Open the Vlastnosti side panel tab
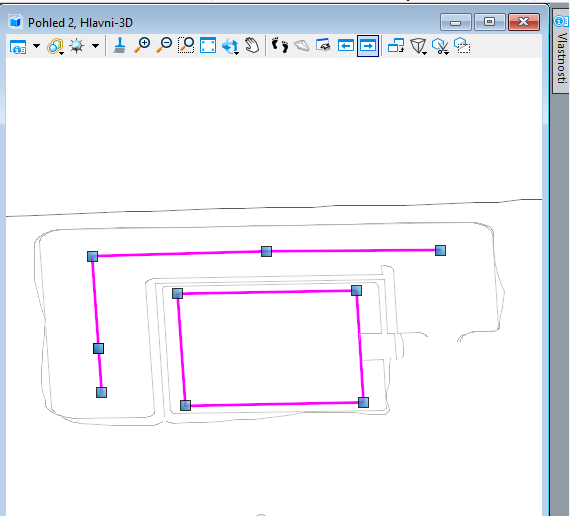Image resolution: width=570 pixels, height=516 pixels. pyautogui.click(x=561, y=51)
